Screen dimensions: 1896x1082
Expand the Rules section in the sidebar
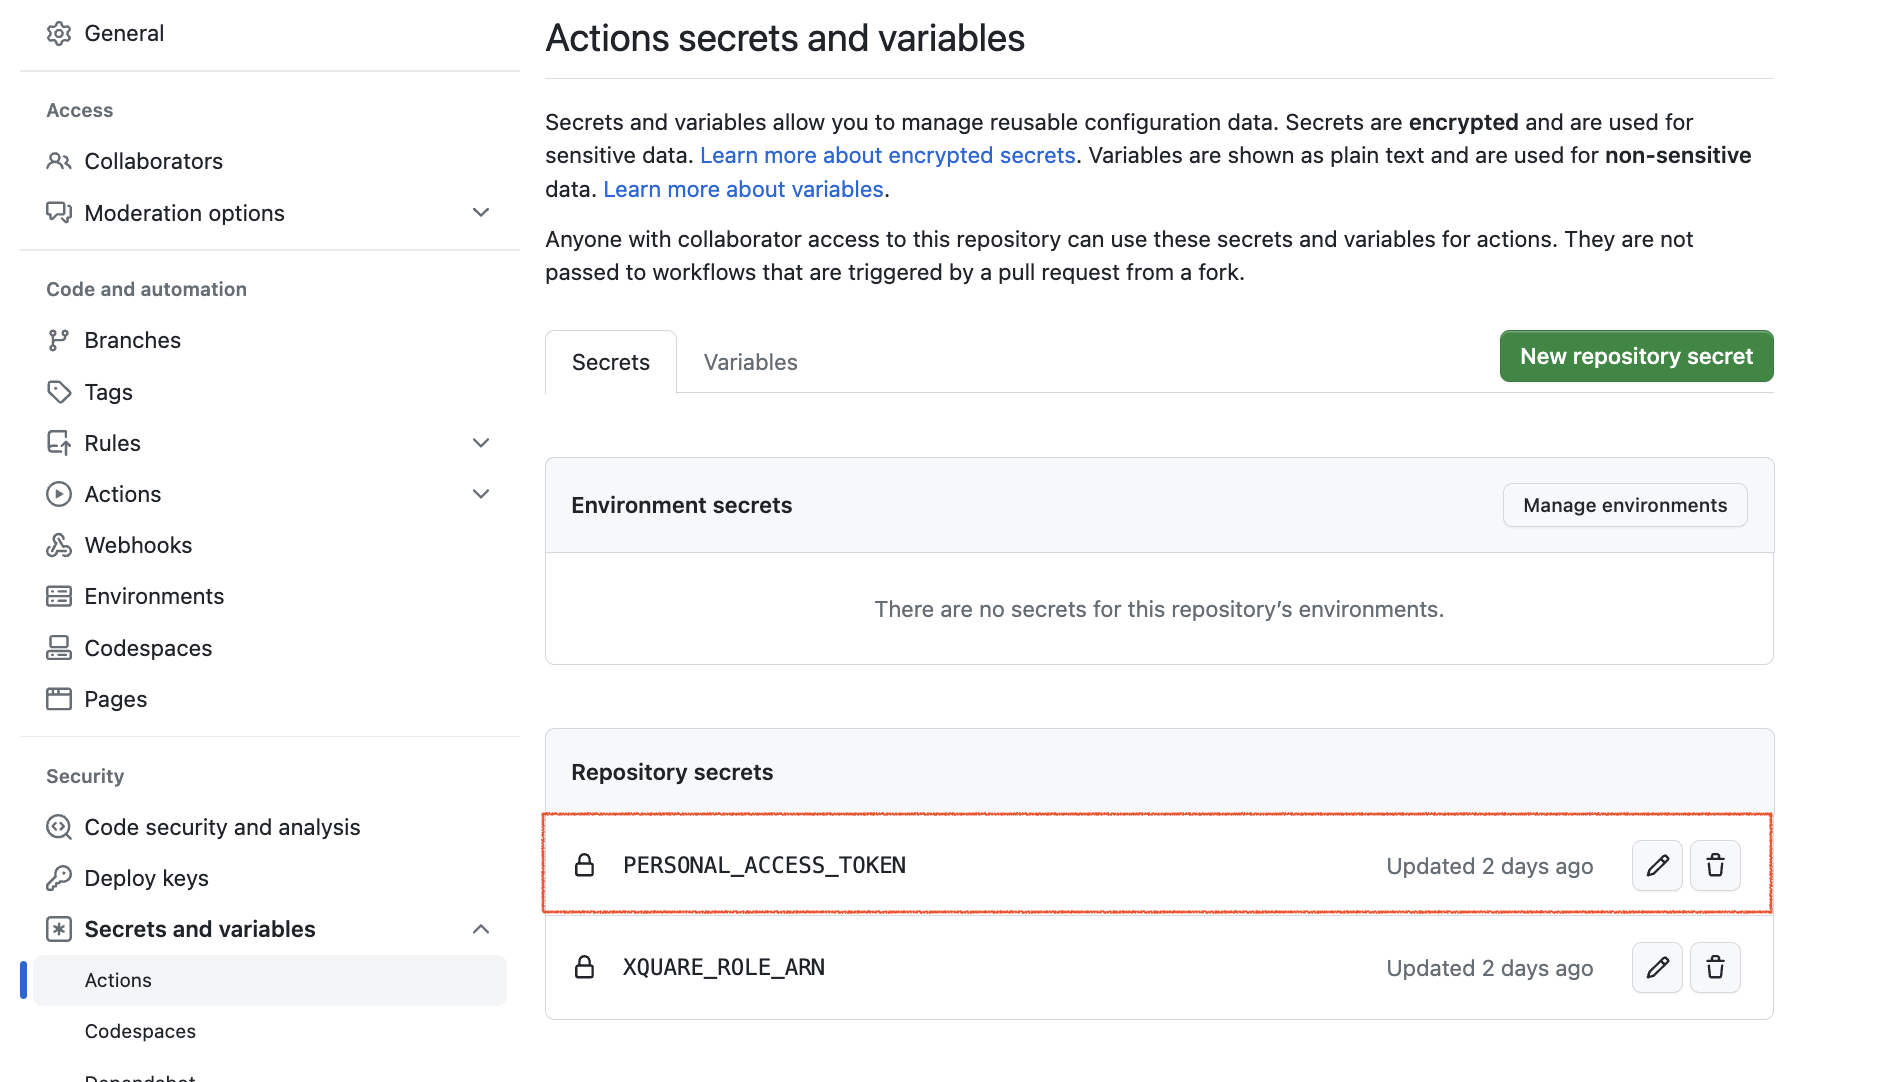tap(481, 442)
